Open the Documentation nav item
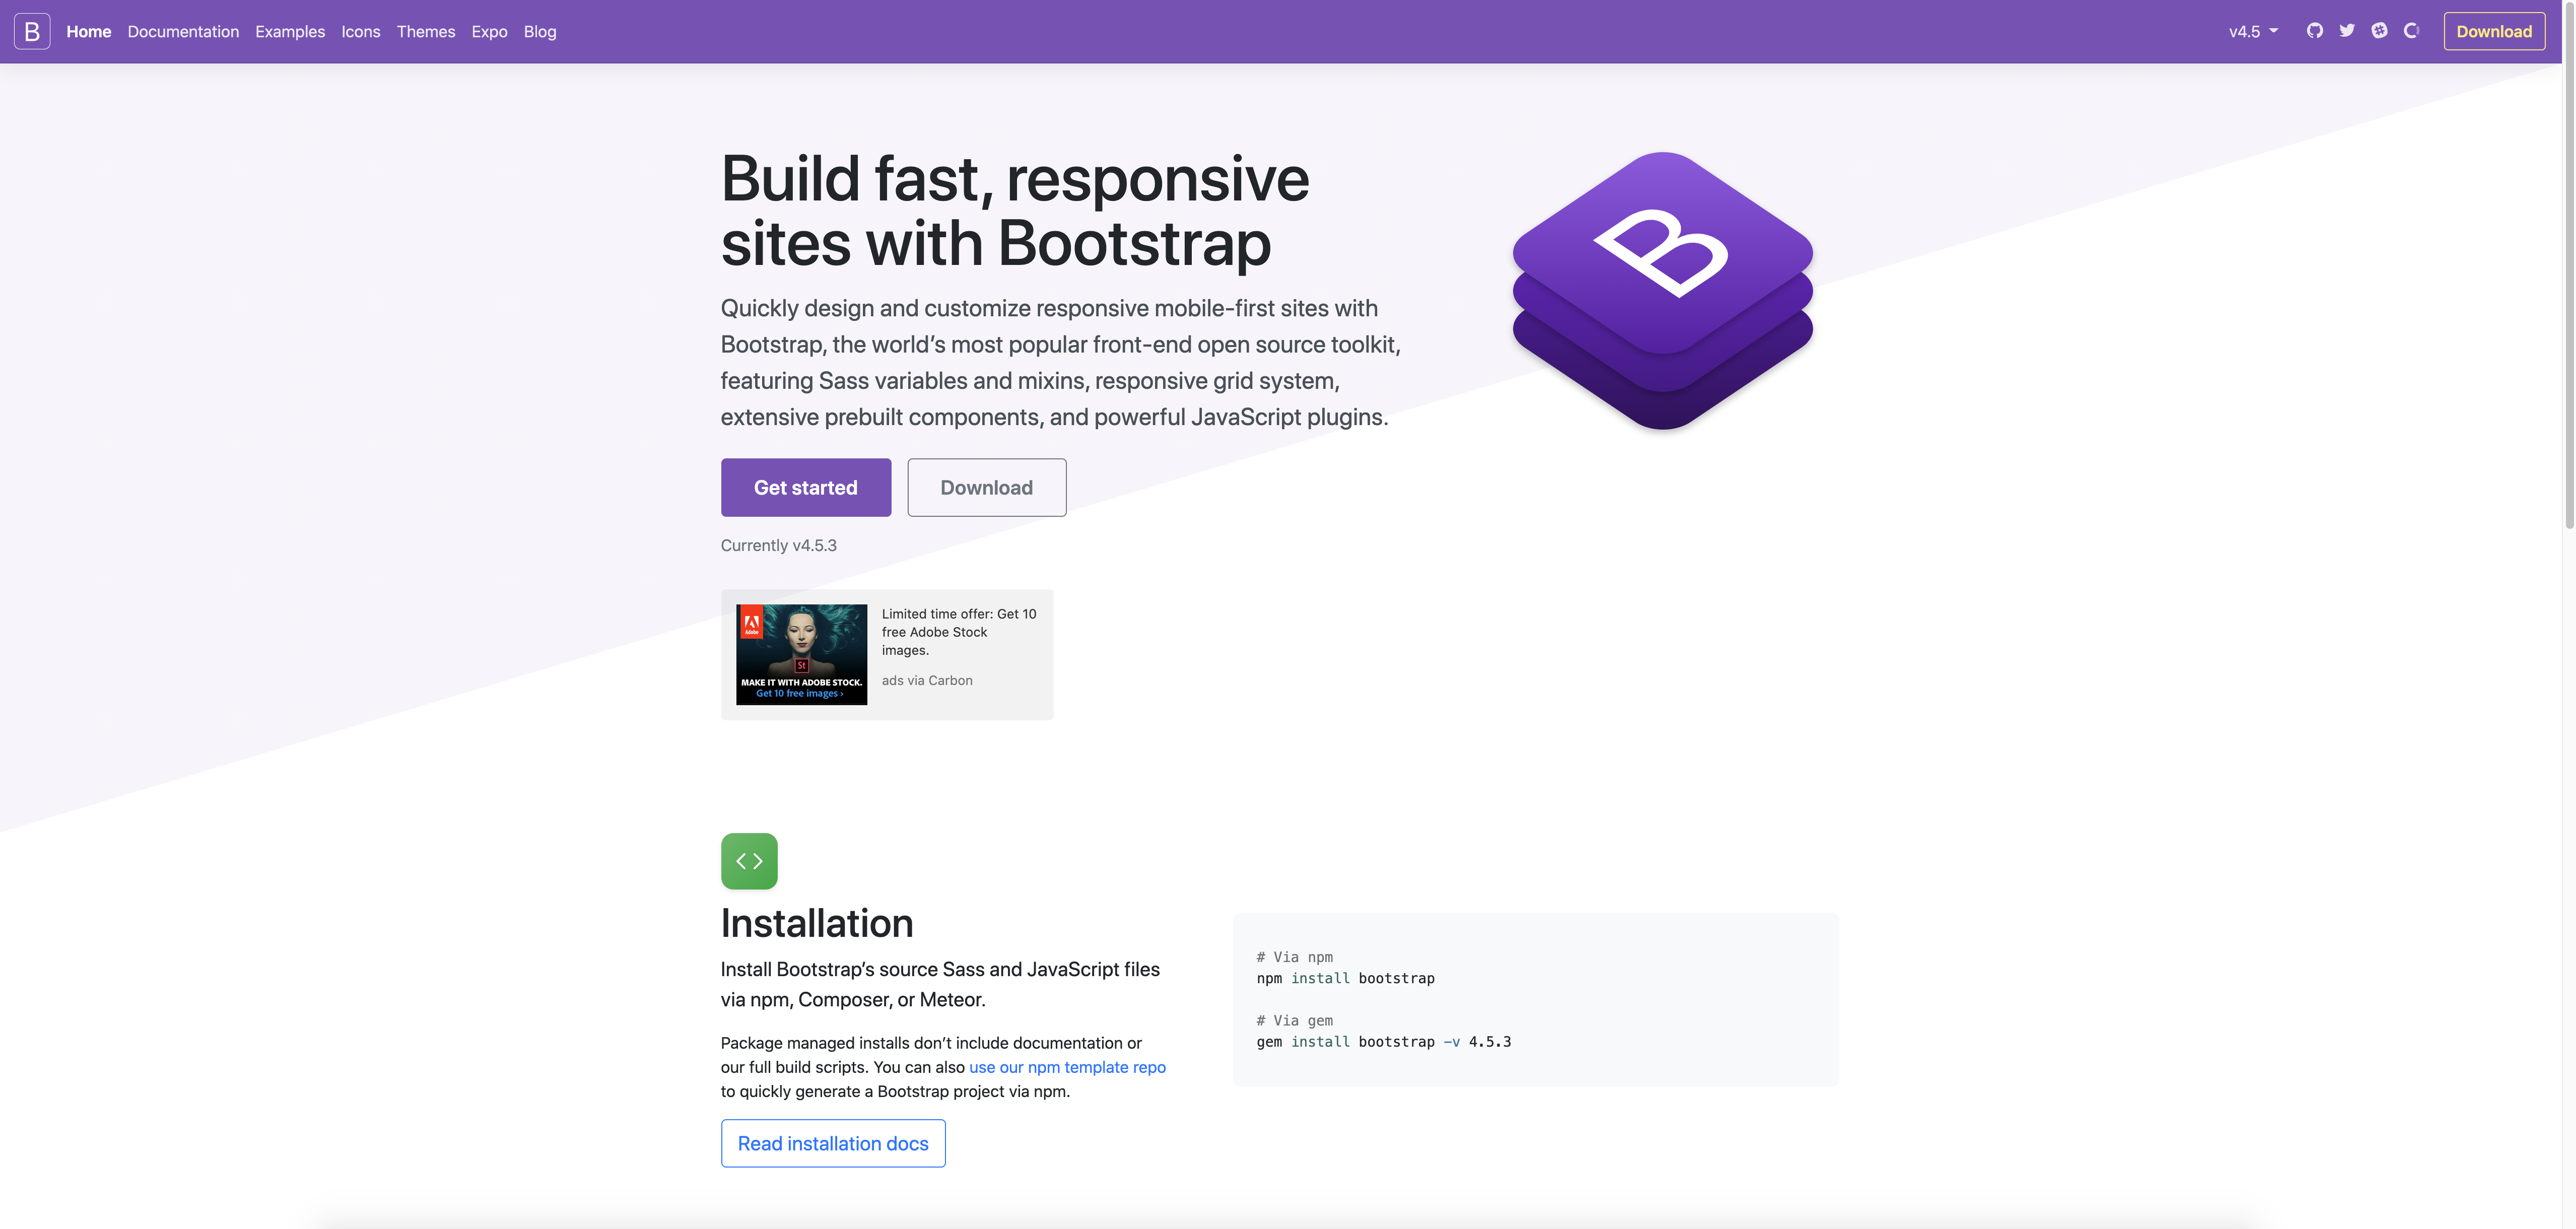Image resolution: width=2576 pixels, height=1229 pixels. pos(183,31)
